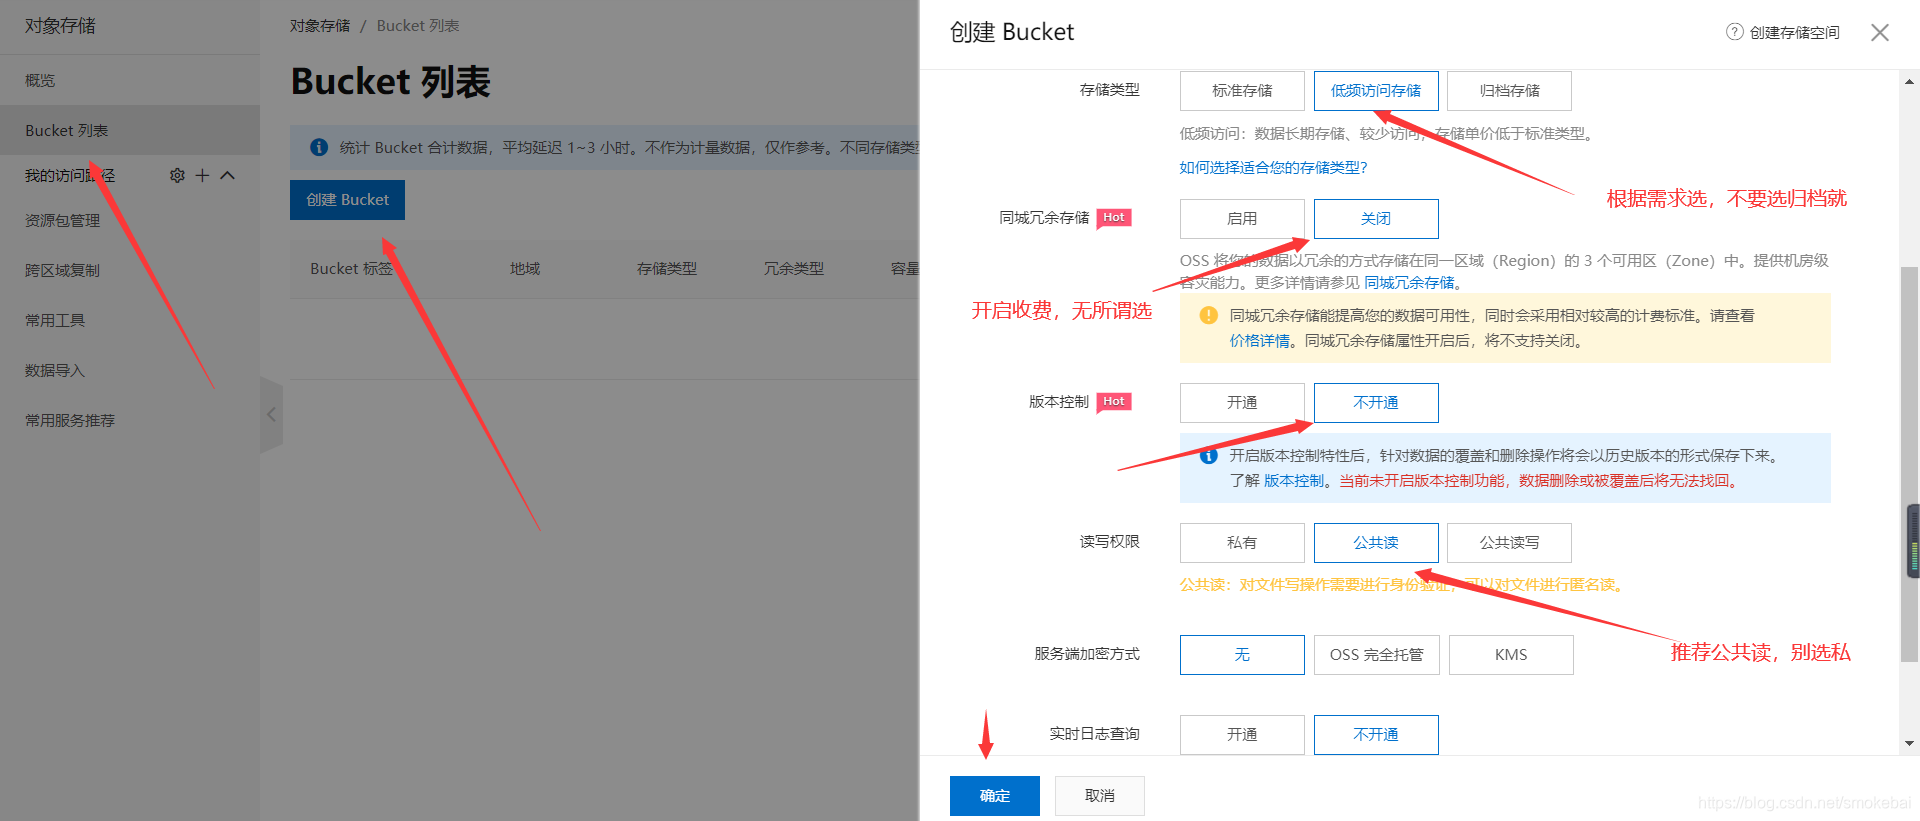1920x821 pixels.
Task: Select 标准存储 storage type
Action: click(1242, 91)
